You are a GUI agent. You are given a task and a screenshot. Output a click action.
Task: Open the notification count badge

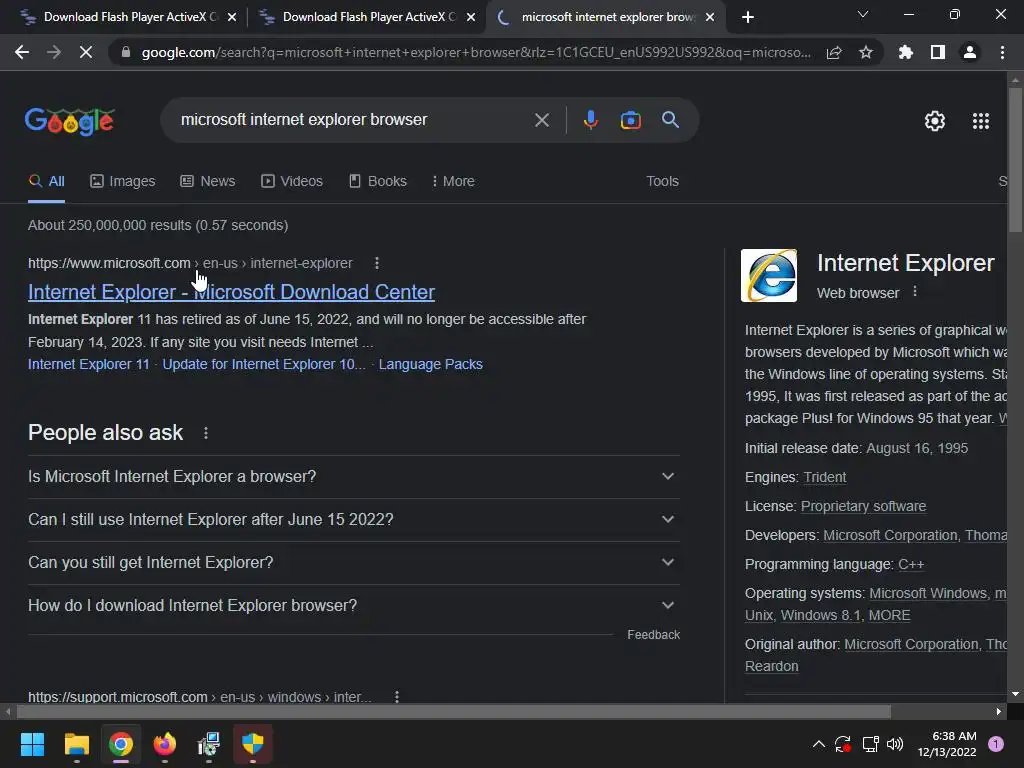pos(996,744)
